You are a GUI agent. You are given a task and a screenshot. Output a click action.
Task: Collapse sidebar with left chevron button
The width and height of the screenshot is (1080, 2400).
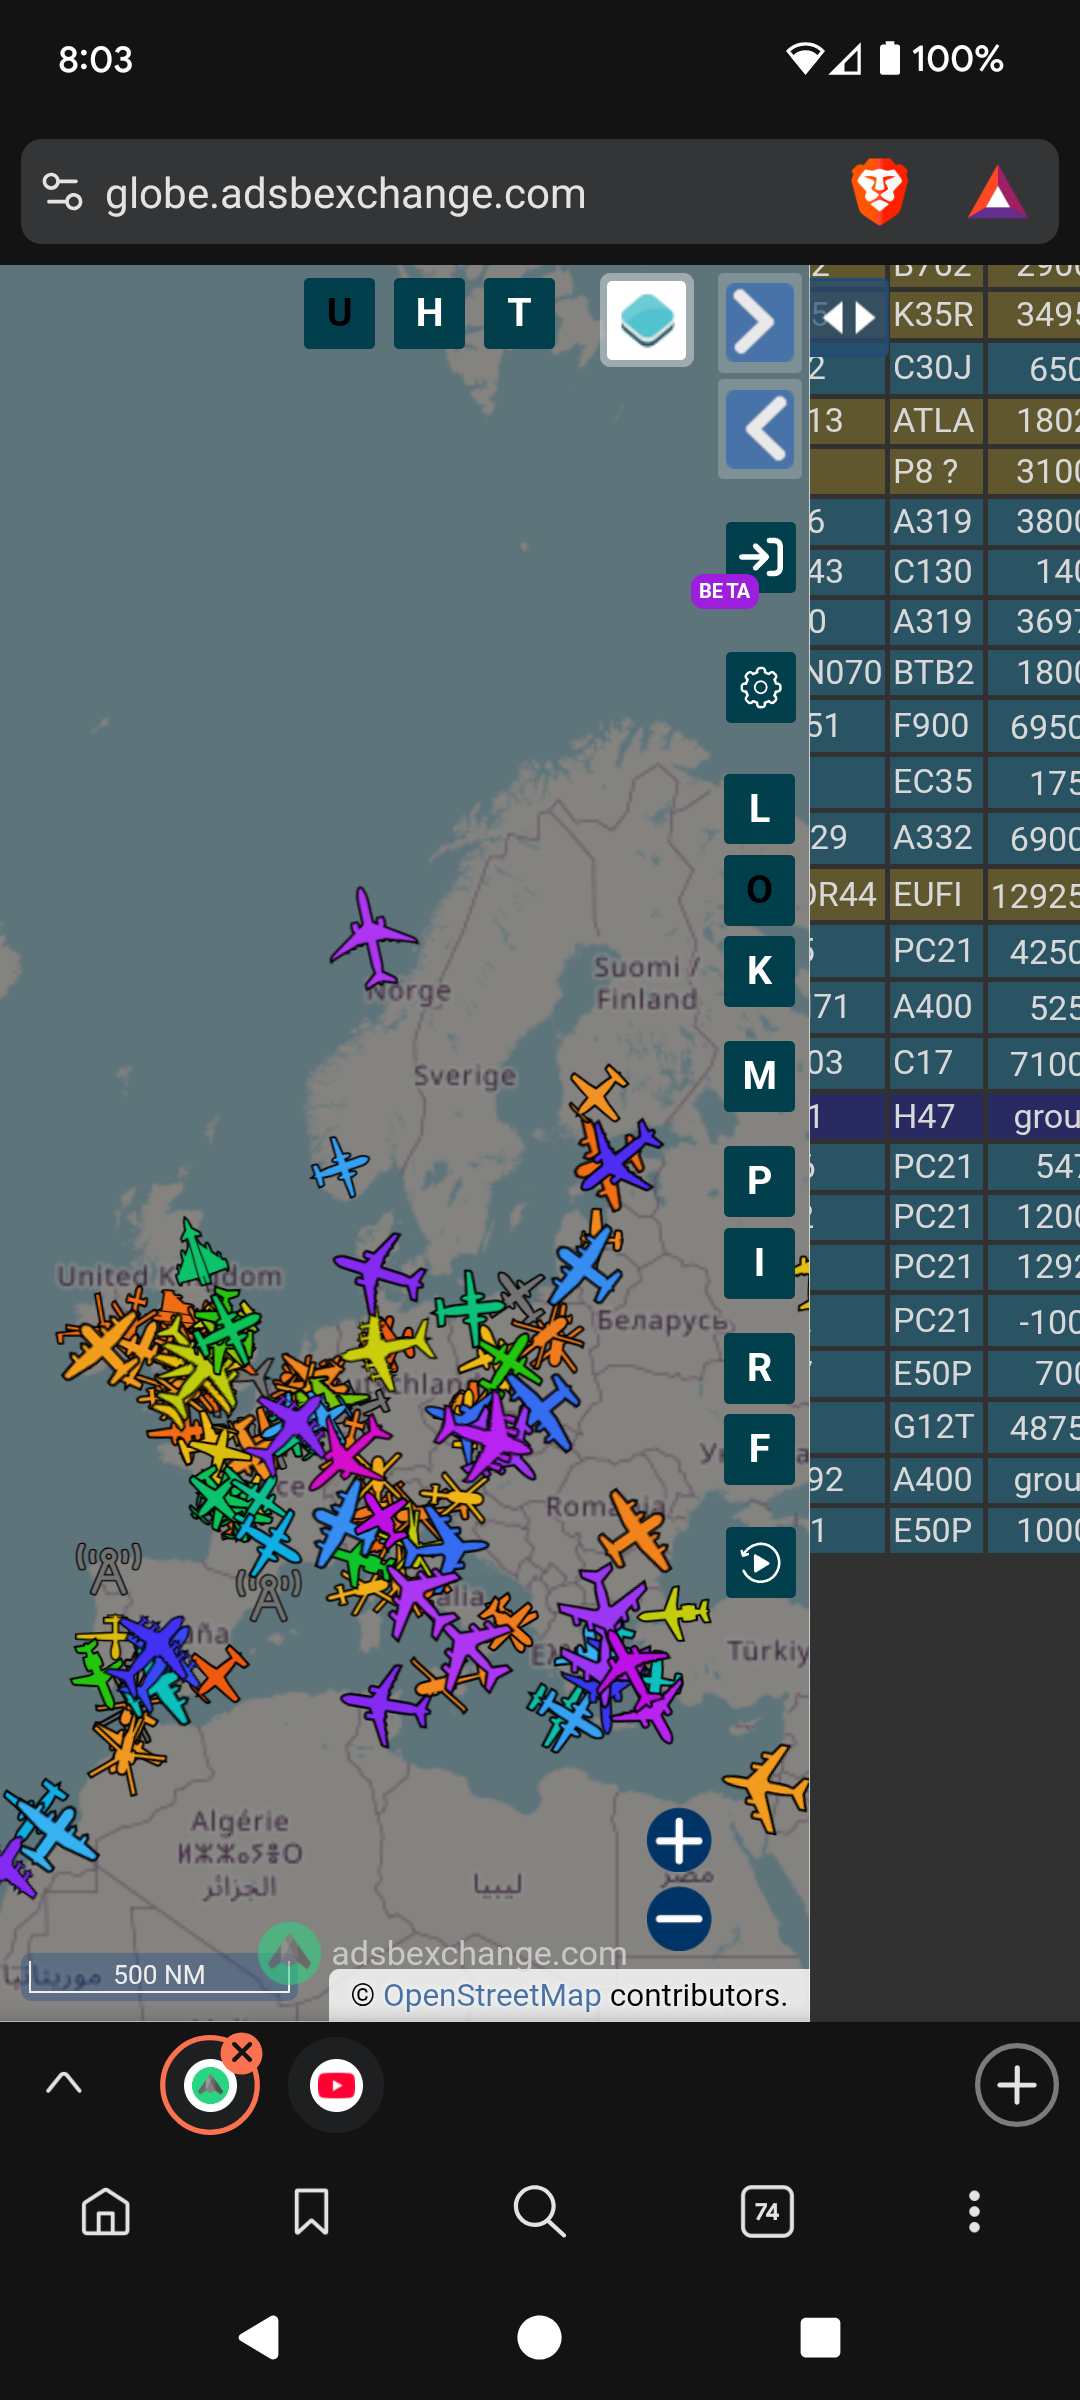click(760, 429)
